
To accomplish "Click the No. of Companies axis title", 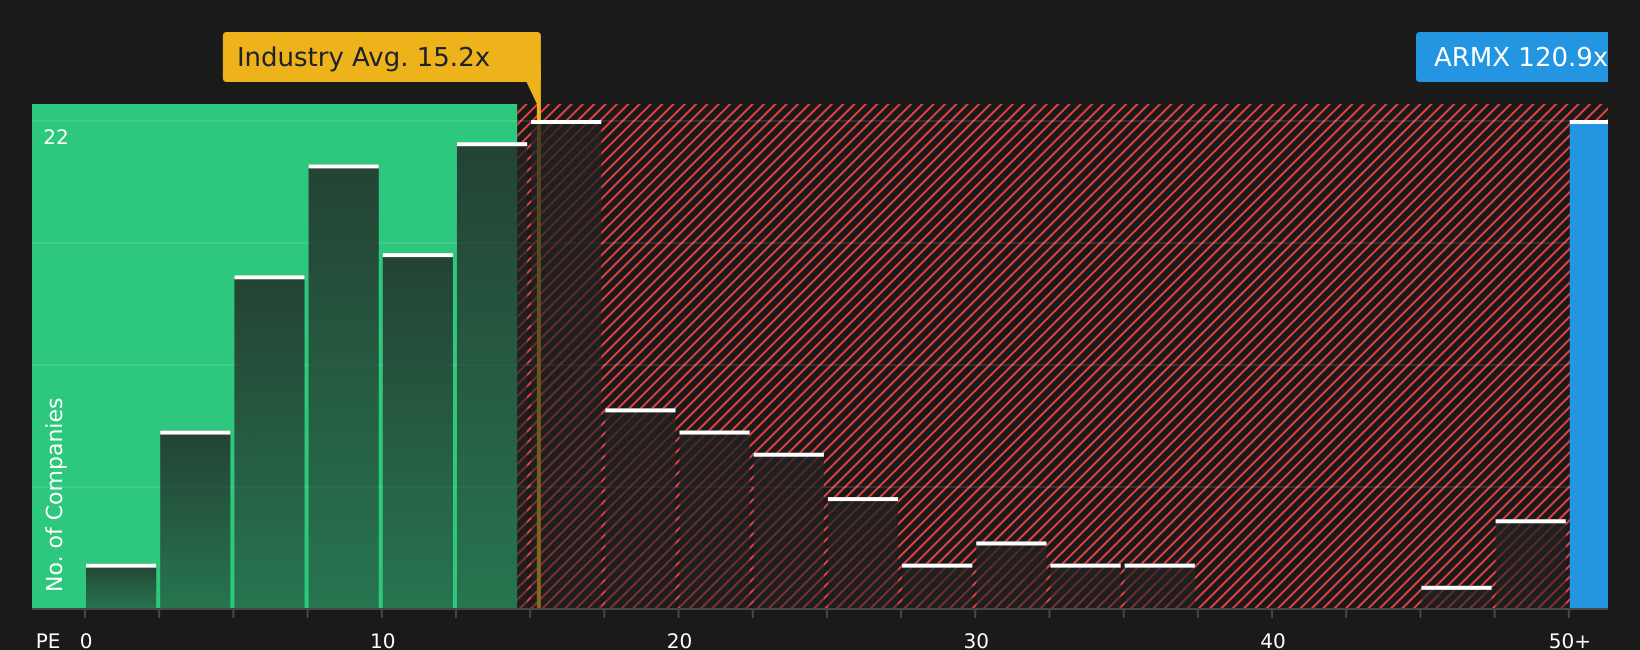I will point(55,494).
